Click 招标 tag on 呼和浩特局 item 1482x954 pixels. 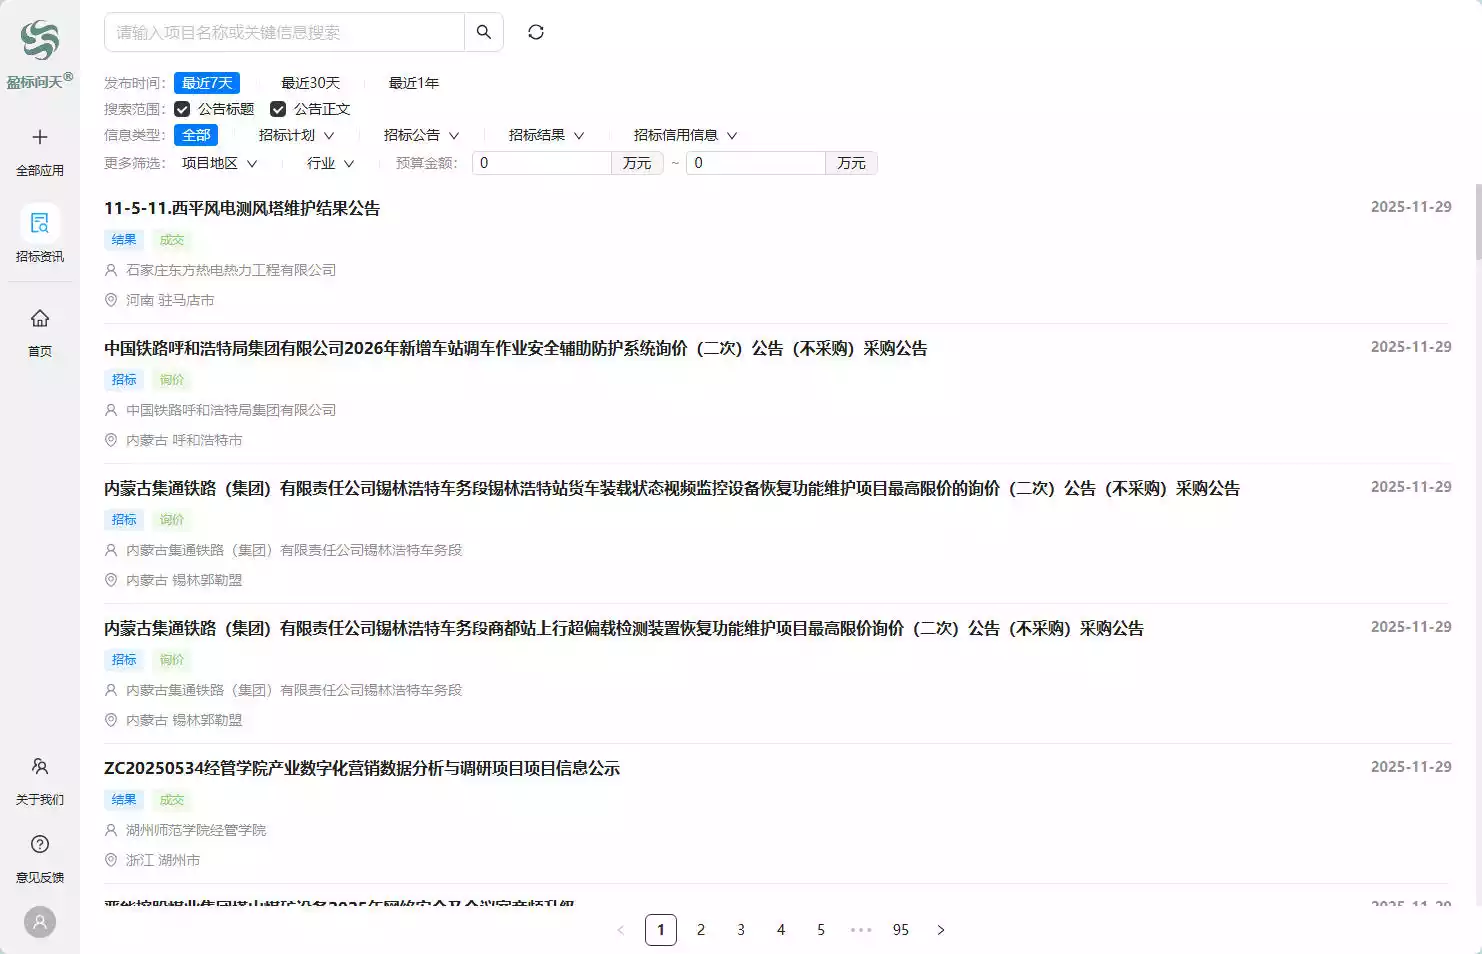[x=124, y=380]
